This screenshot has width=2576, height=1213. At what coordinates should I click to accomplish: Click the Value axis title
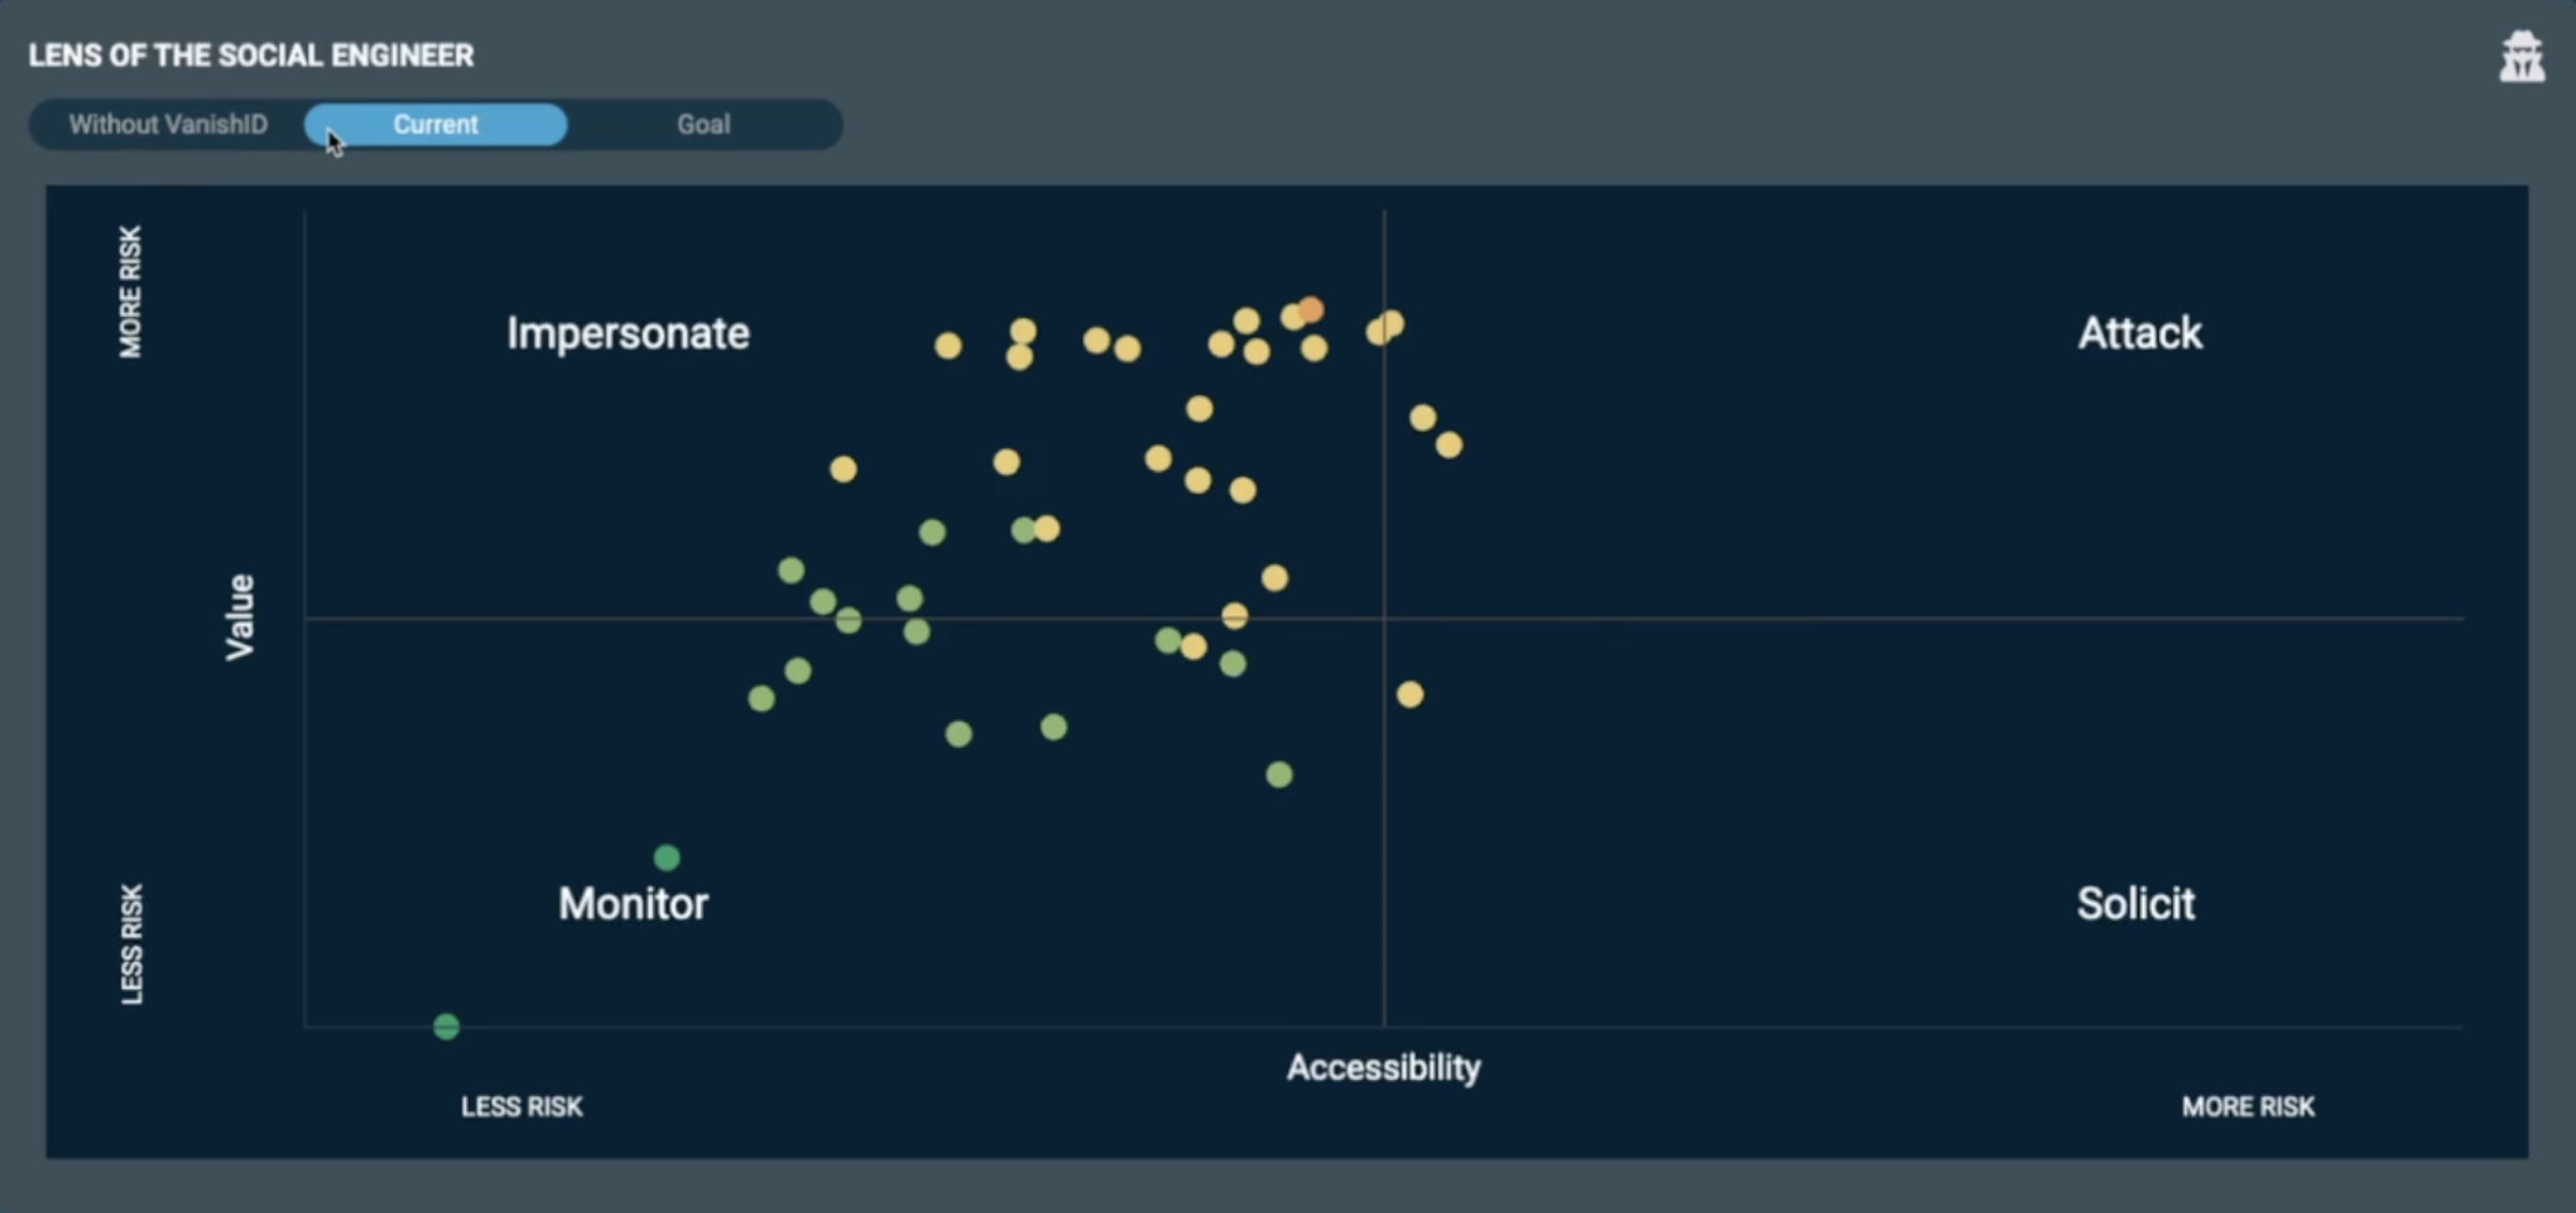point(240,617)
